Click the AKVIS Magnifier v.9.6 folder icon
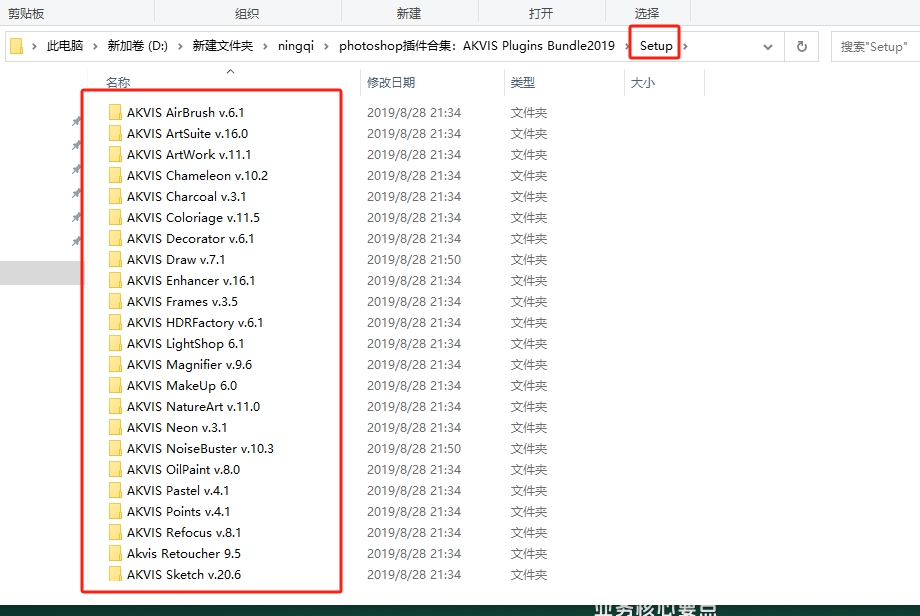The width and height of the screenshot is (920, 616). tap(115, 364)
